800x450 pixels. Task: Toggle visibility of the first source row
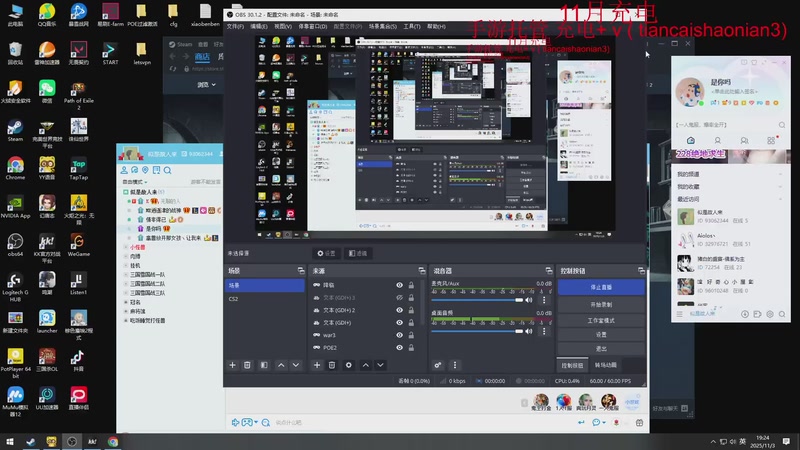point(399,285)
